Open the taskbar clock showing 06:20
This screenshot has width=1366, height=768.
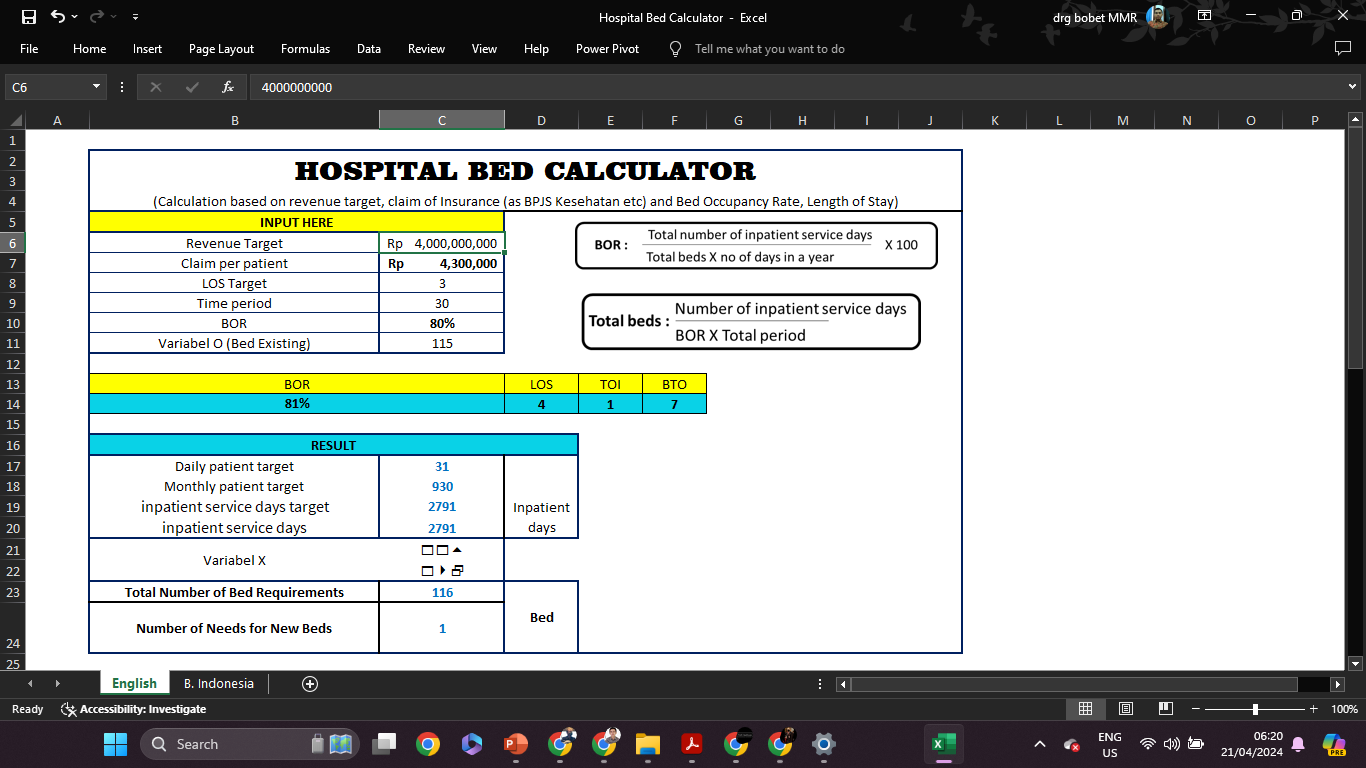[1251, 744]
